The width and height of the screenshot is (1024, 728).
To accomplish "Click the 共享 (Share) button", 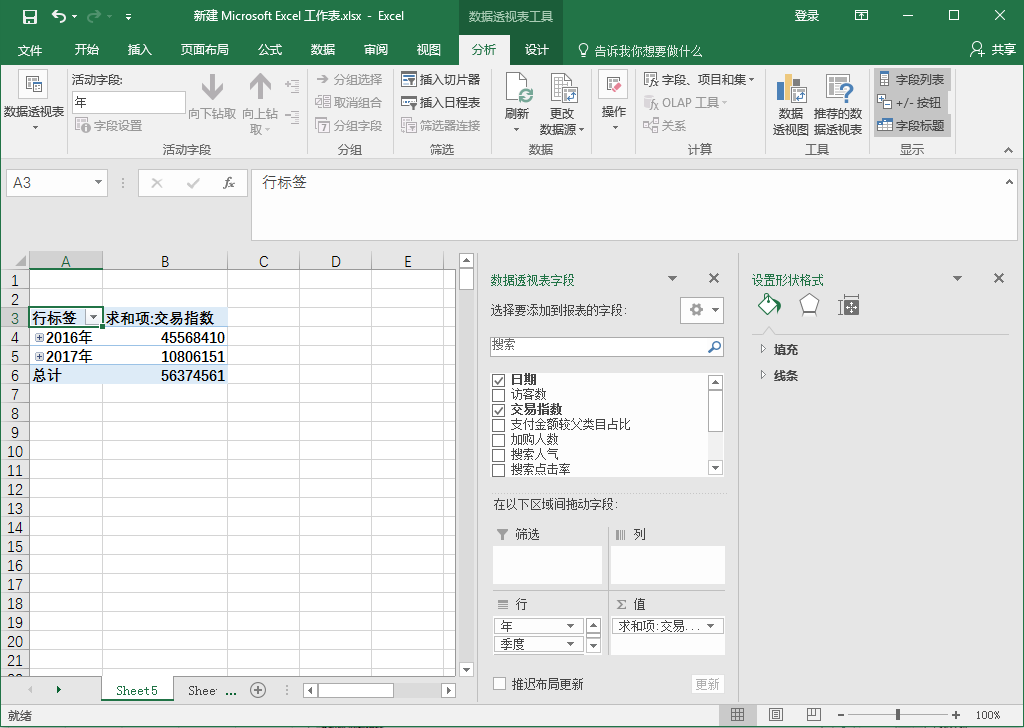I will pyautogui.click(x=992, y=50).
